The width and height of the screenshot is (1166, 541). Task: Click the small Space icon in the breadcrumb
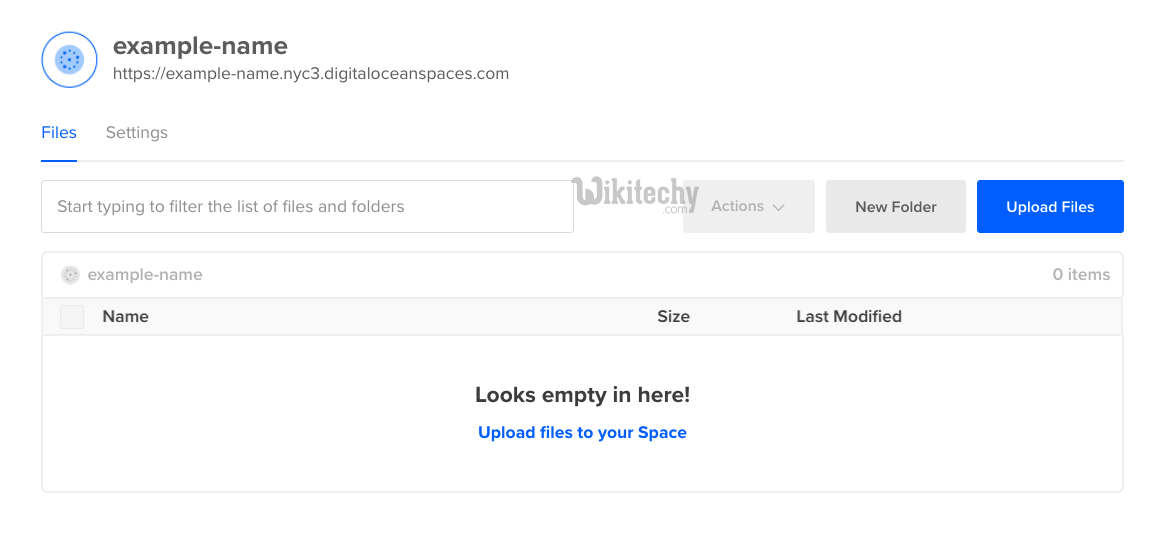70,275
